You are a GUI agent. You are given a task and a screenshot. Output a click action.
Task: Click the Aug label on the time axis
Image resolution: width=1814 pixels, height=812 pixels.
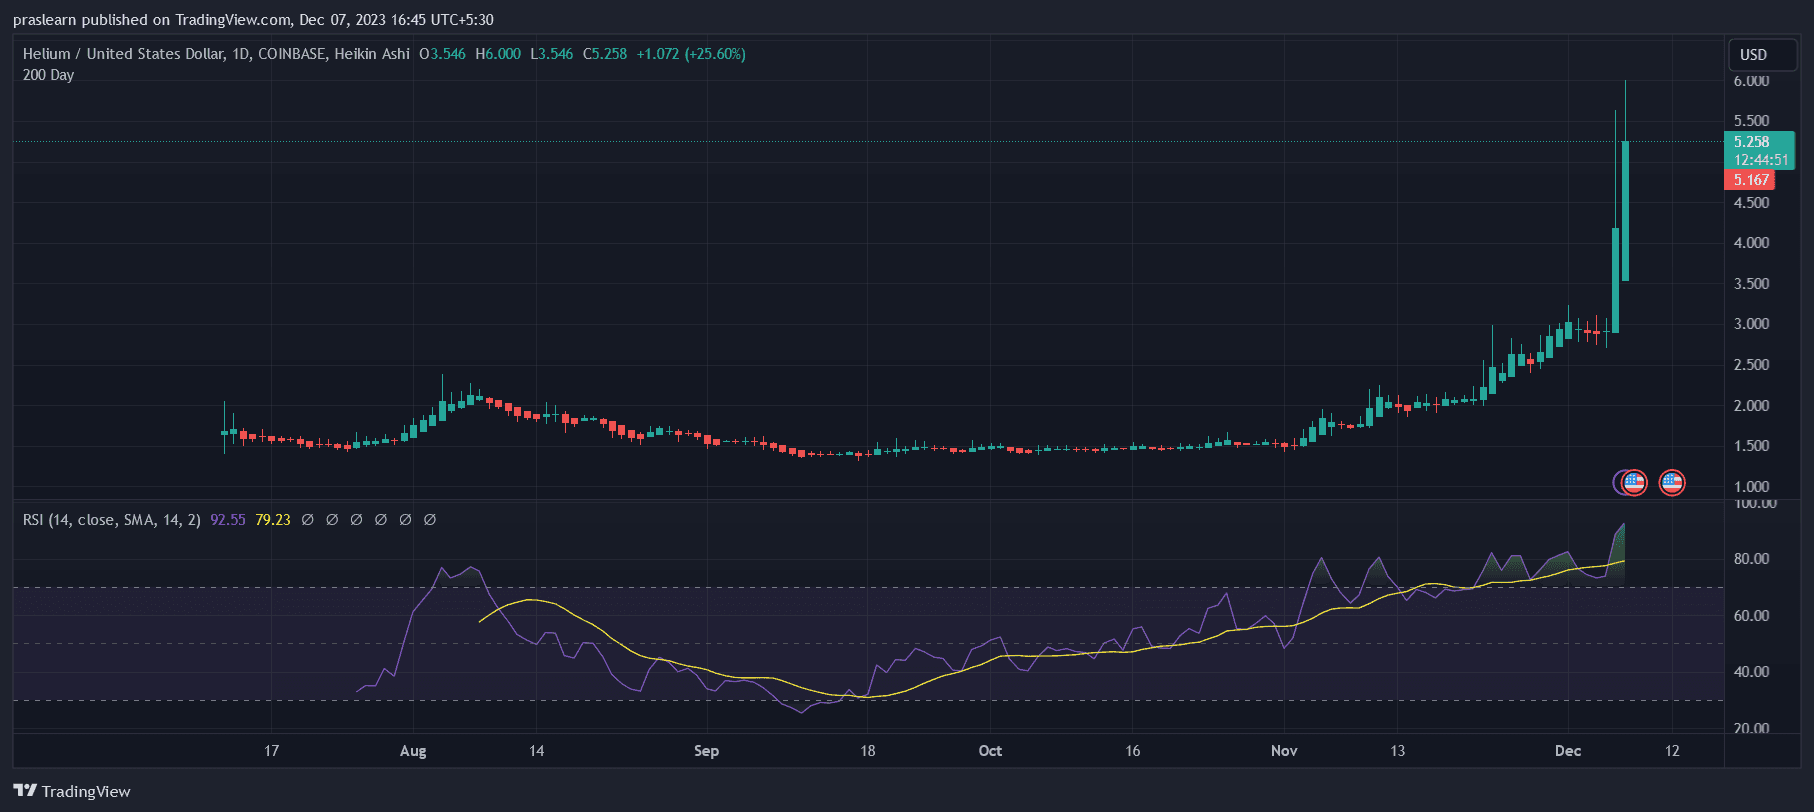tap(413, 751)
